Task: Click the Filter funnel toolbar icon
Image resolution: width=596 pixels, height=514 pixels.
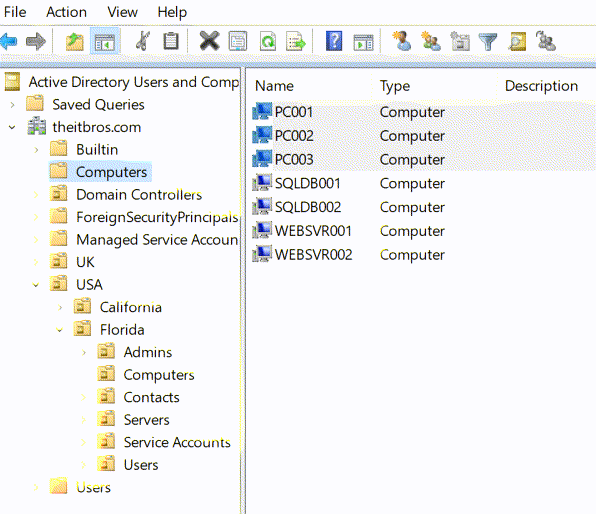Action: click(488, 41)
